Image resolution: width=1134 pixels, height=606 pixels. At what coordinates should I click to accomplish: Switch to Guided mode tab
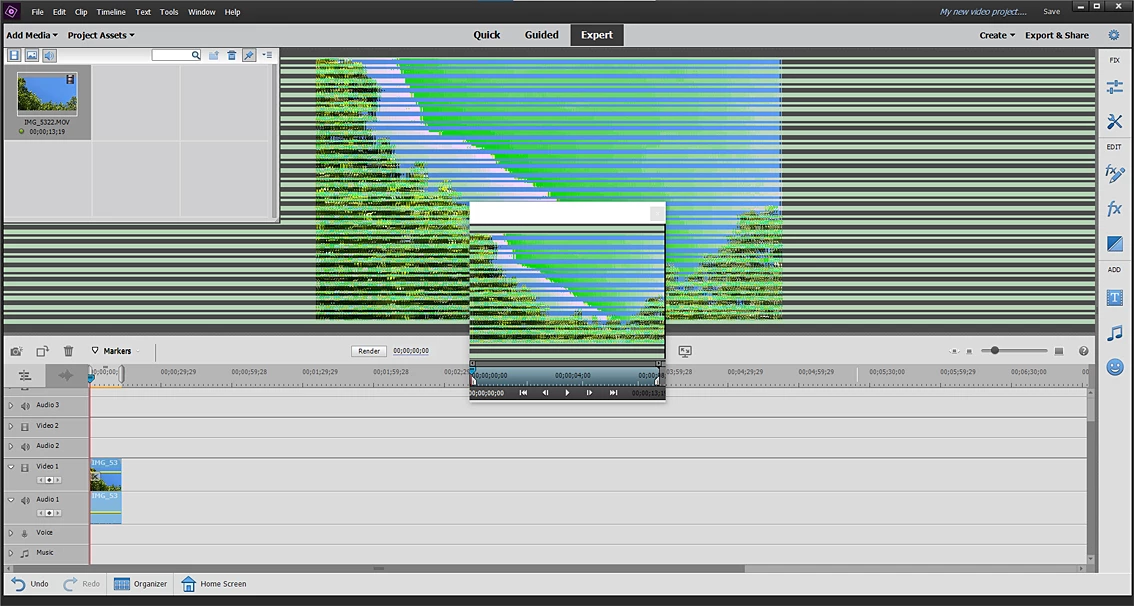tap(542, 35)
